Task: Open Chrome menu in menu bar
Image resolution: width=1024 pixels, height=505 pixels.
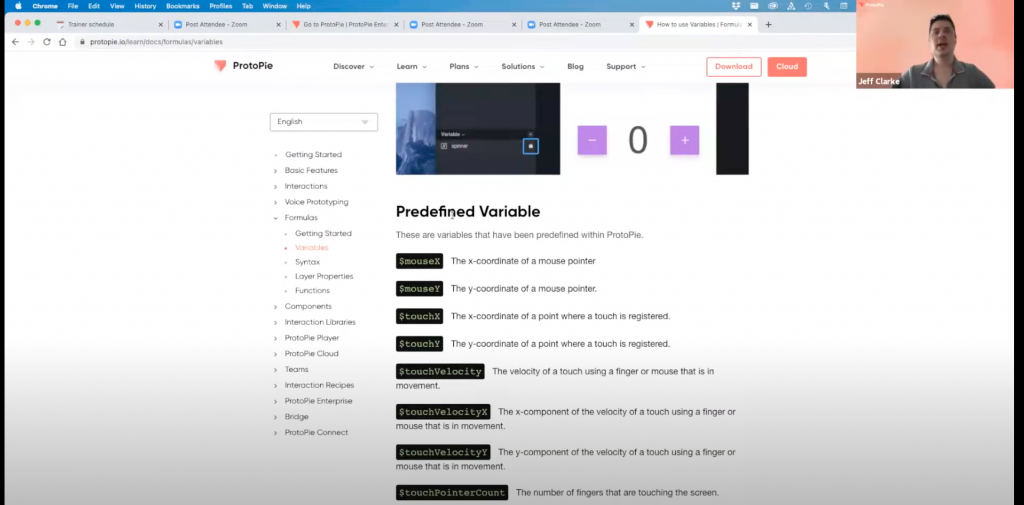Action: (45, 6)
